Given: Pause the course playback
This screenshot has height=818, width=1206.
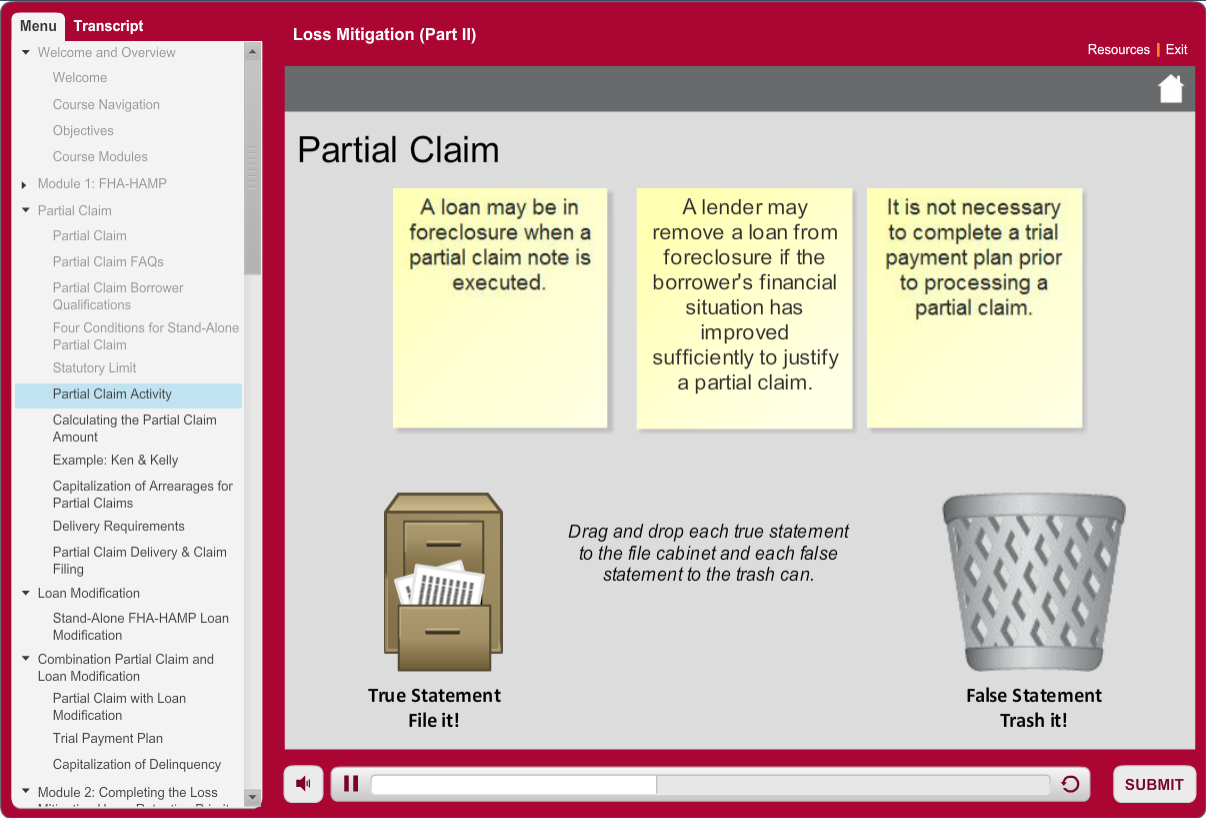Looking at the screenshot, I should (351, 784).
